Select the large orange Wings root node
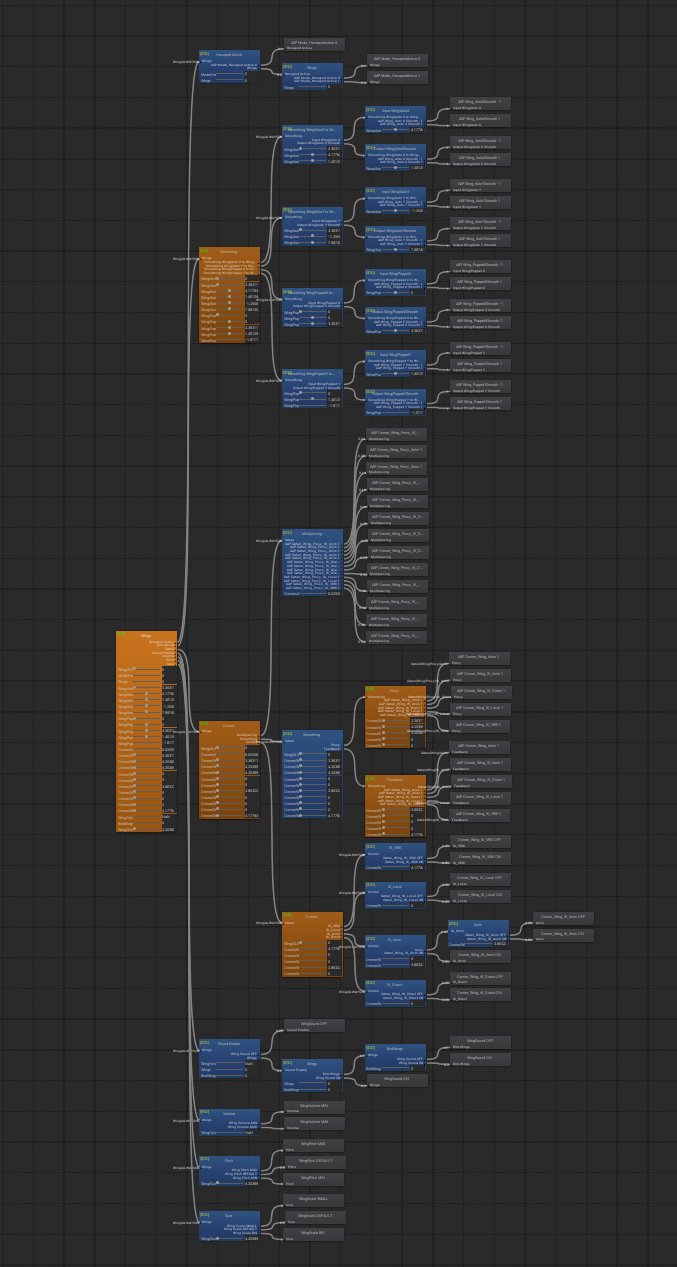This screenshot has height=1267, width=677. click(146, 635)
